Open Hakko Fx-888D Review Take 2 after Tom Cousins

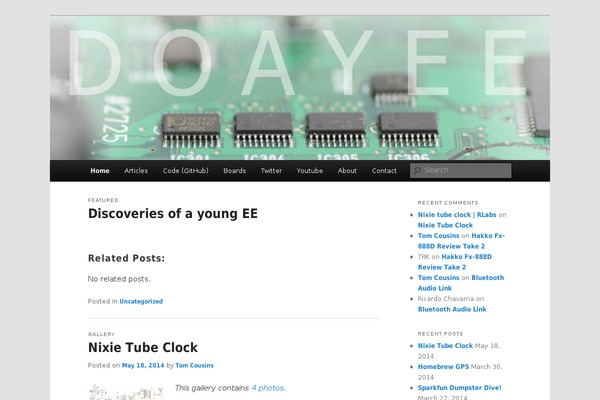[461, 241]
